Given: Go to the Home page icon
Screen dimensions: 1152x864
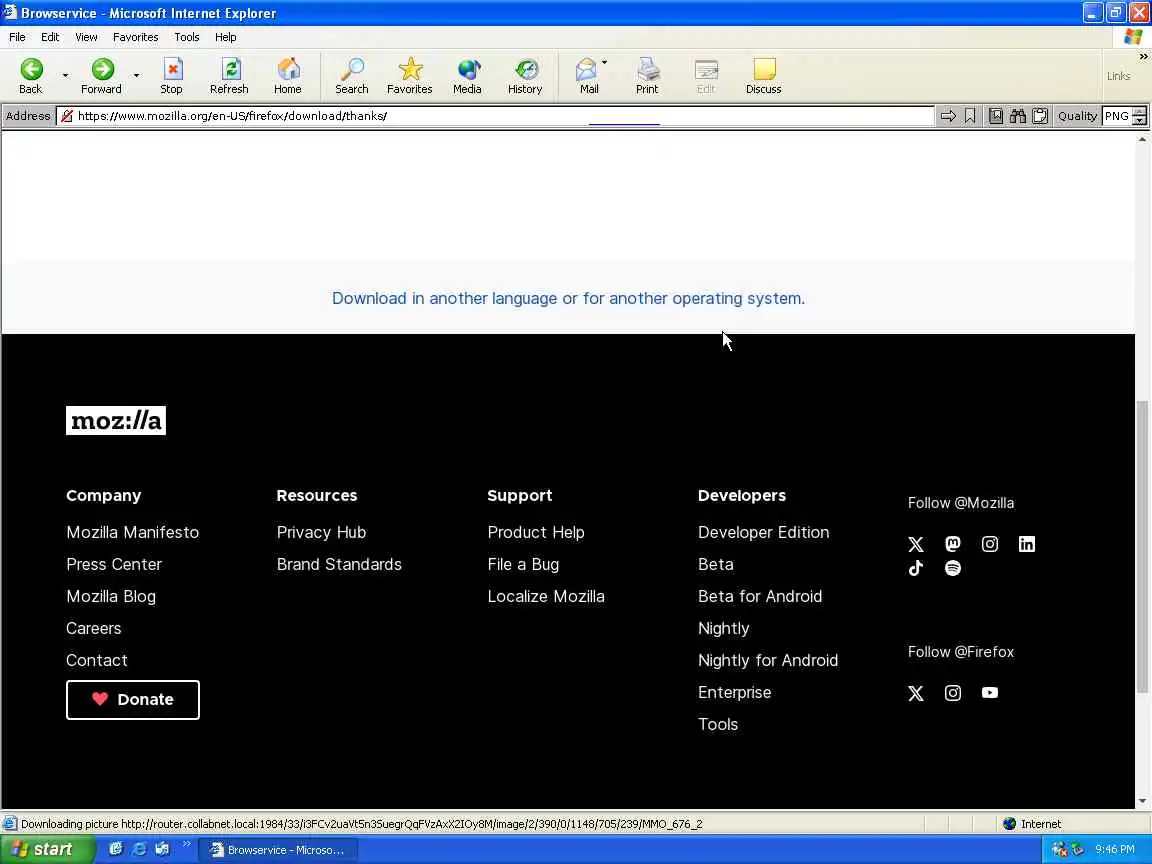Looking at the screenshot, I should [287, 76].
